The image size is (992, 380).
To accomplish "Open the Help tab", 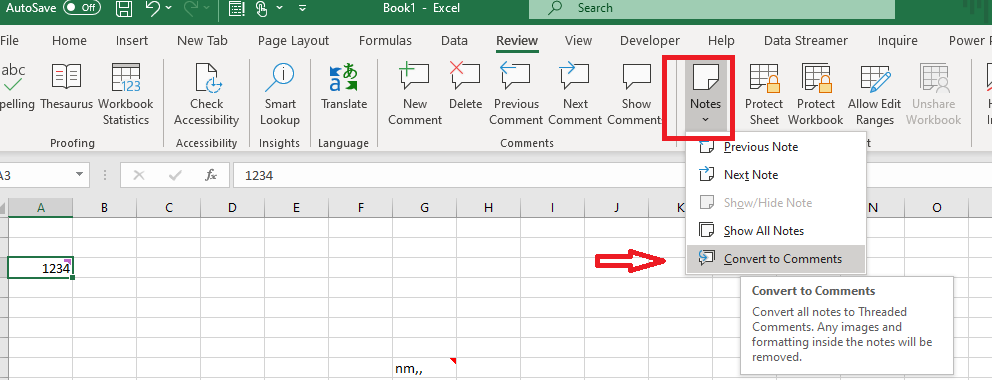I will [721, 40].
